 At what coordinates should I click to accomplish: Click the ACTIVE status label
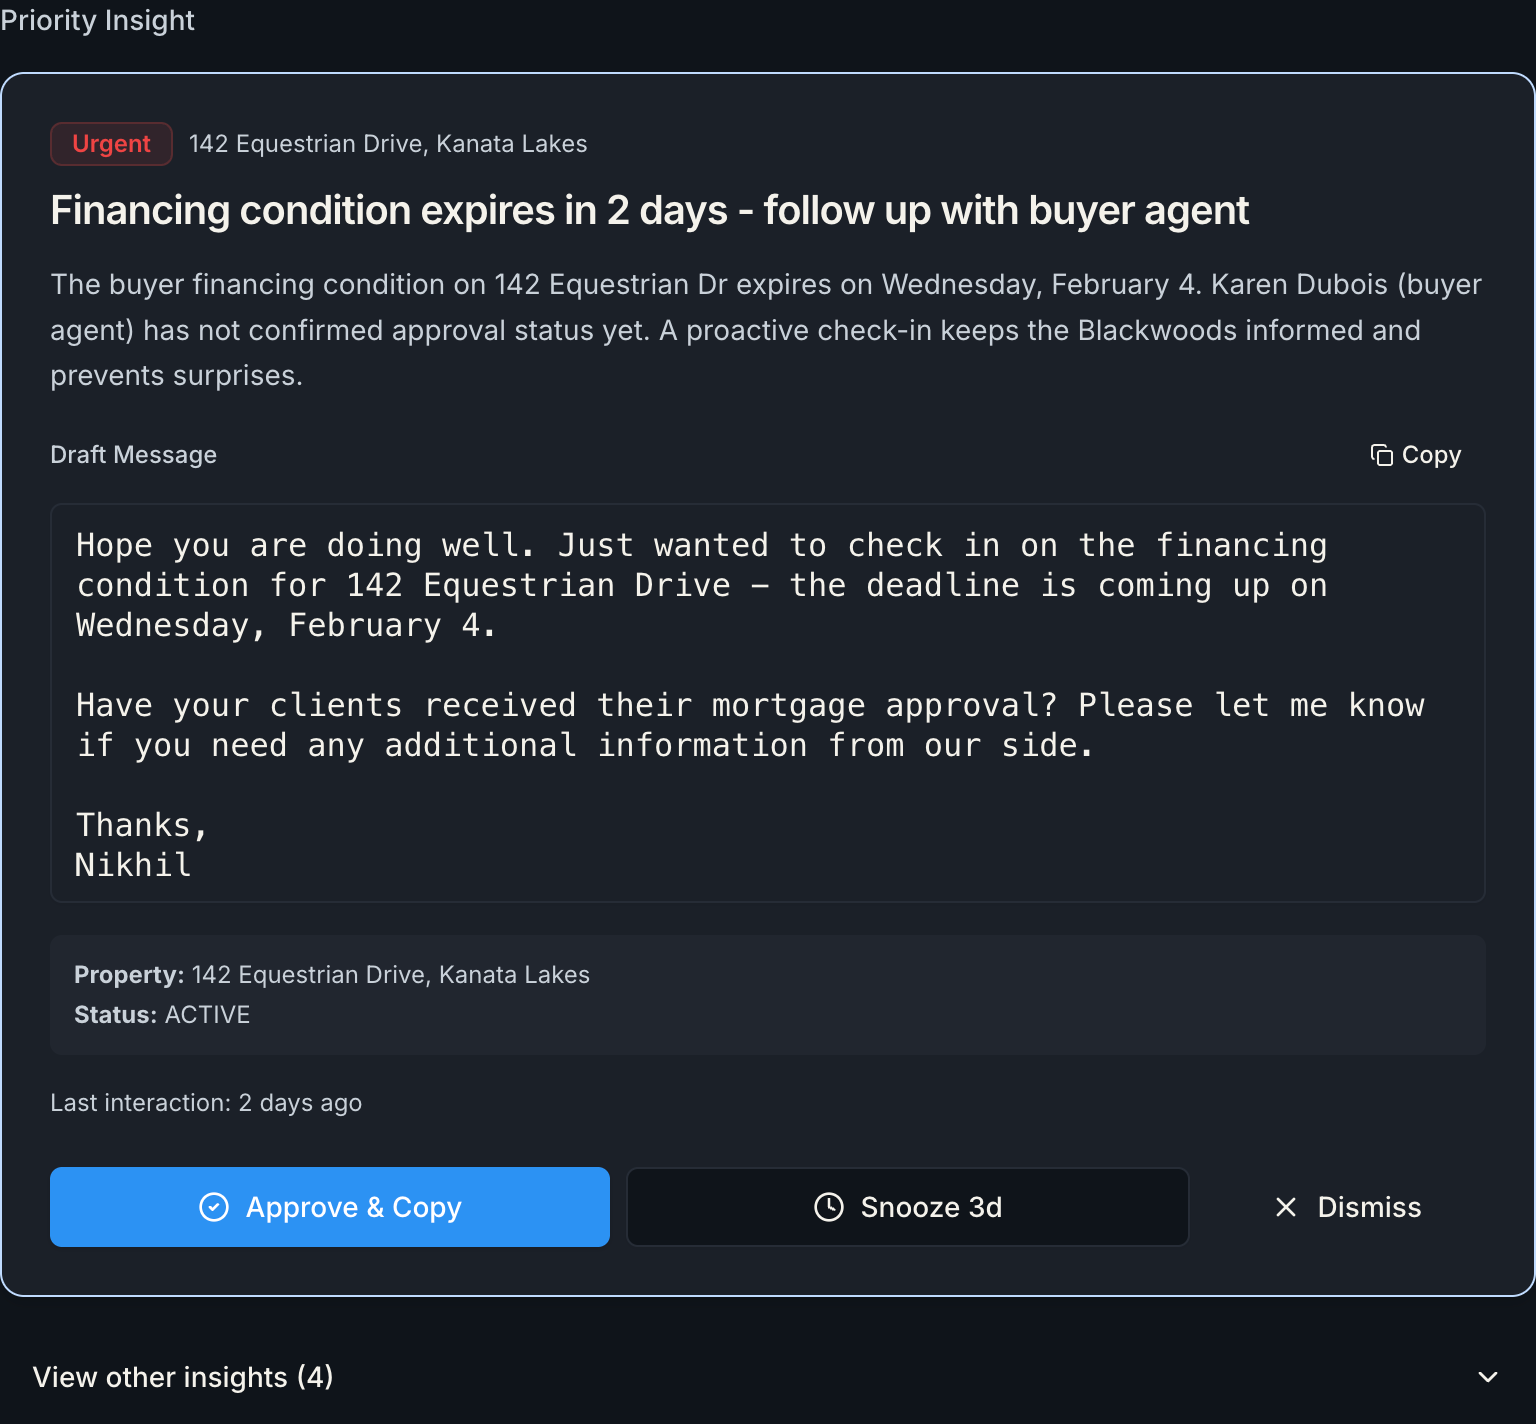click(207, 1014)
